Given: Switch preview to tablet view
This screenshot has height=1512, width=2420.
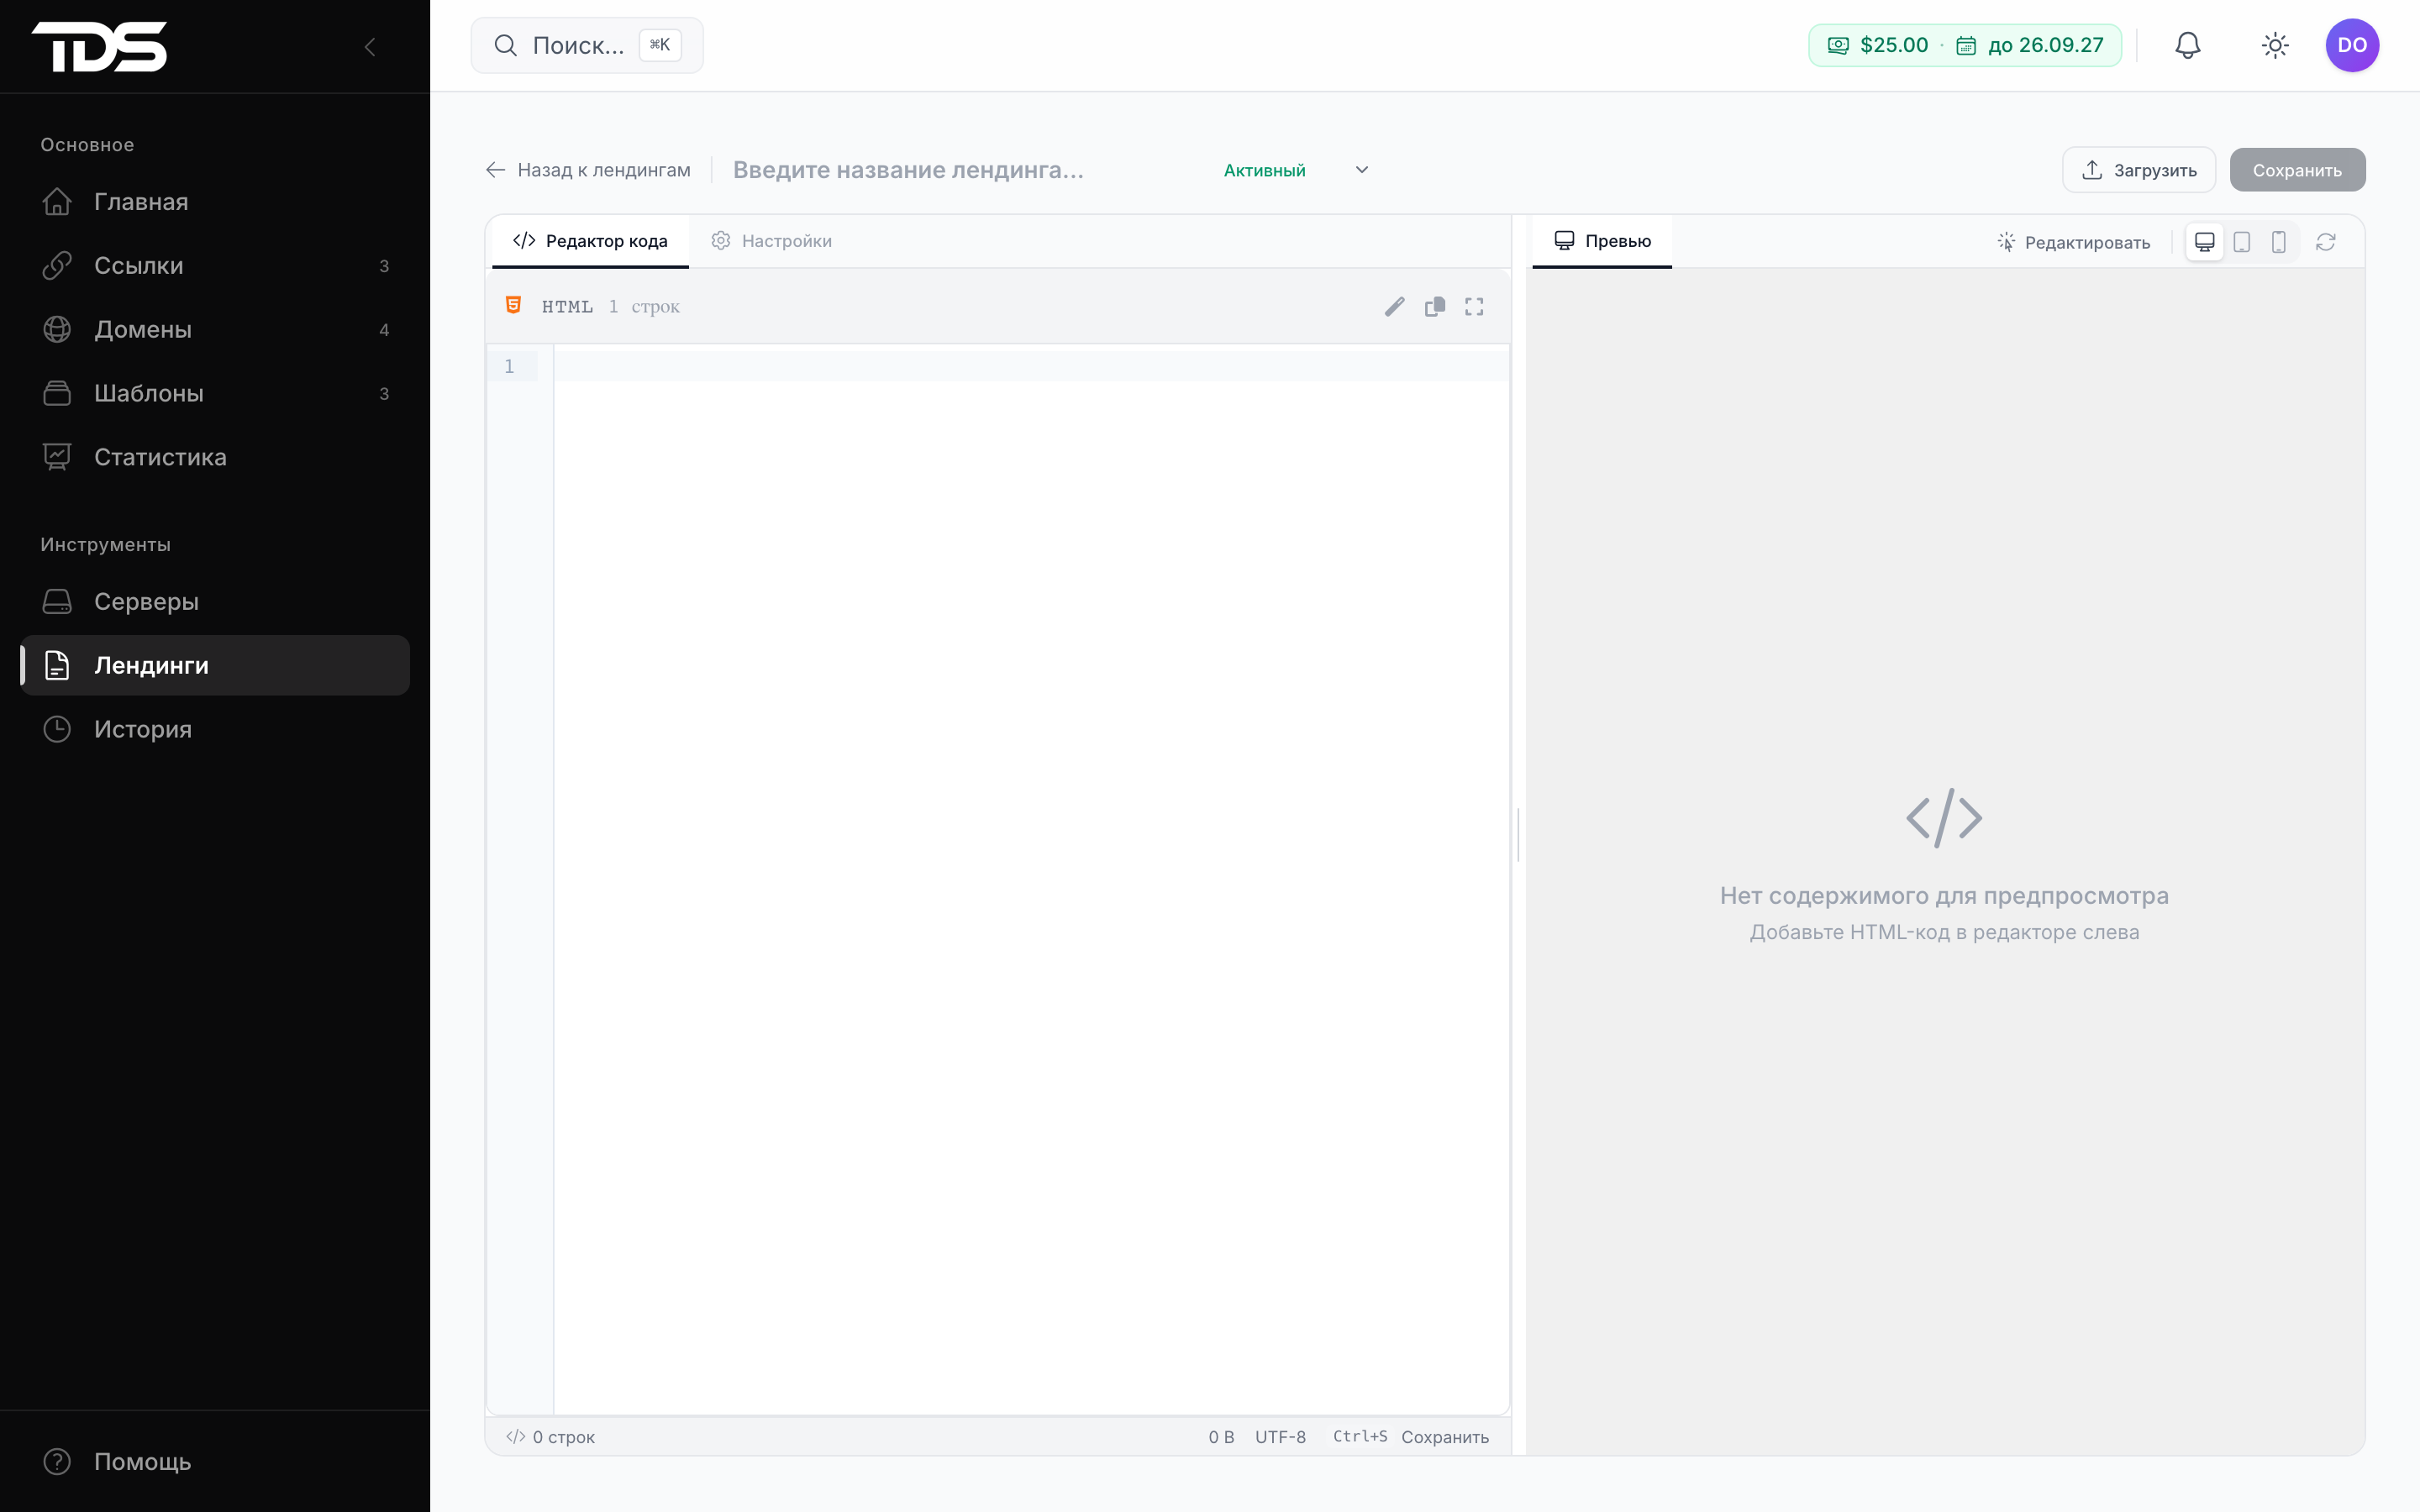Looking at the screenshot, I should point(2242,242).
